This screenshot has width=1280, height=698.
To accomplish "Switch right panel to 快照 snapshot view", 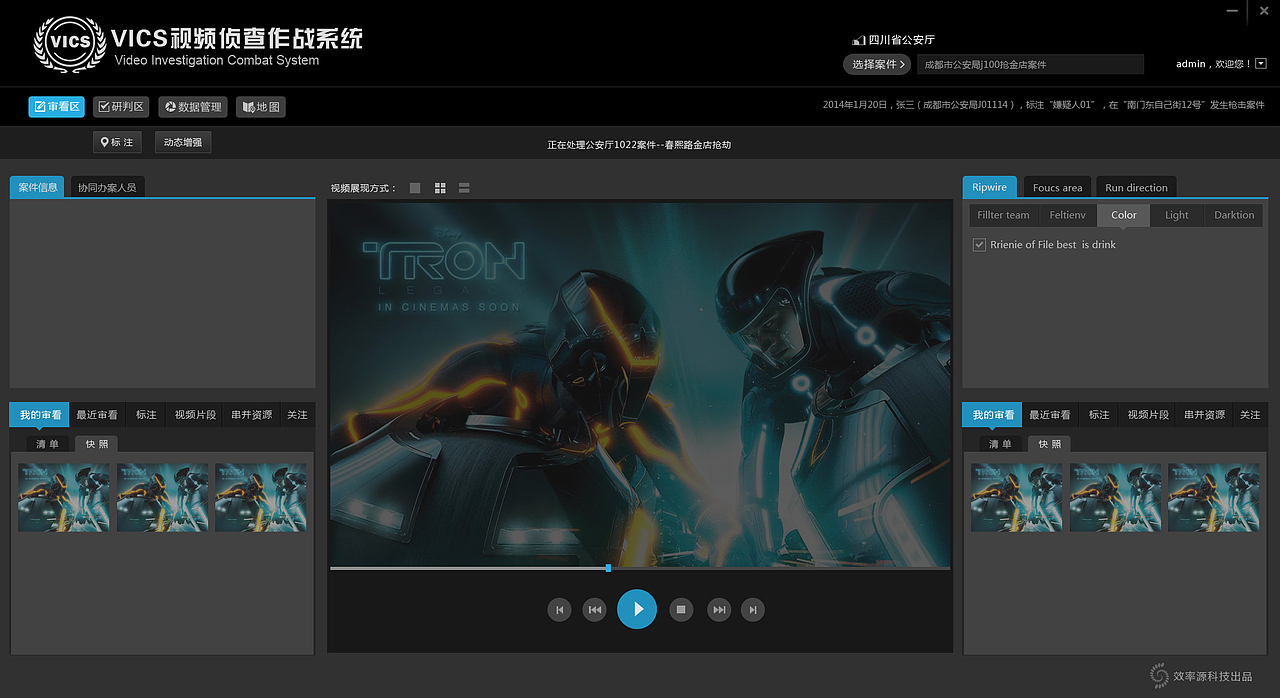I will tap(1050, 444).
